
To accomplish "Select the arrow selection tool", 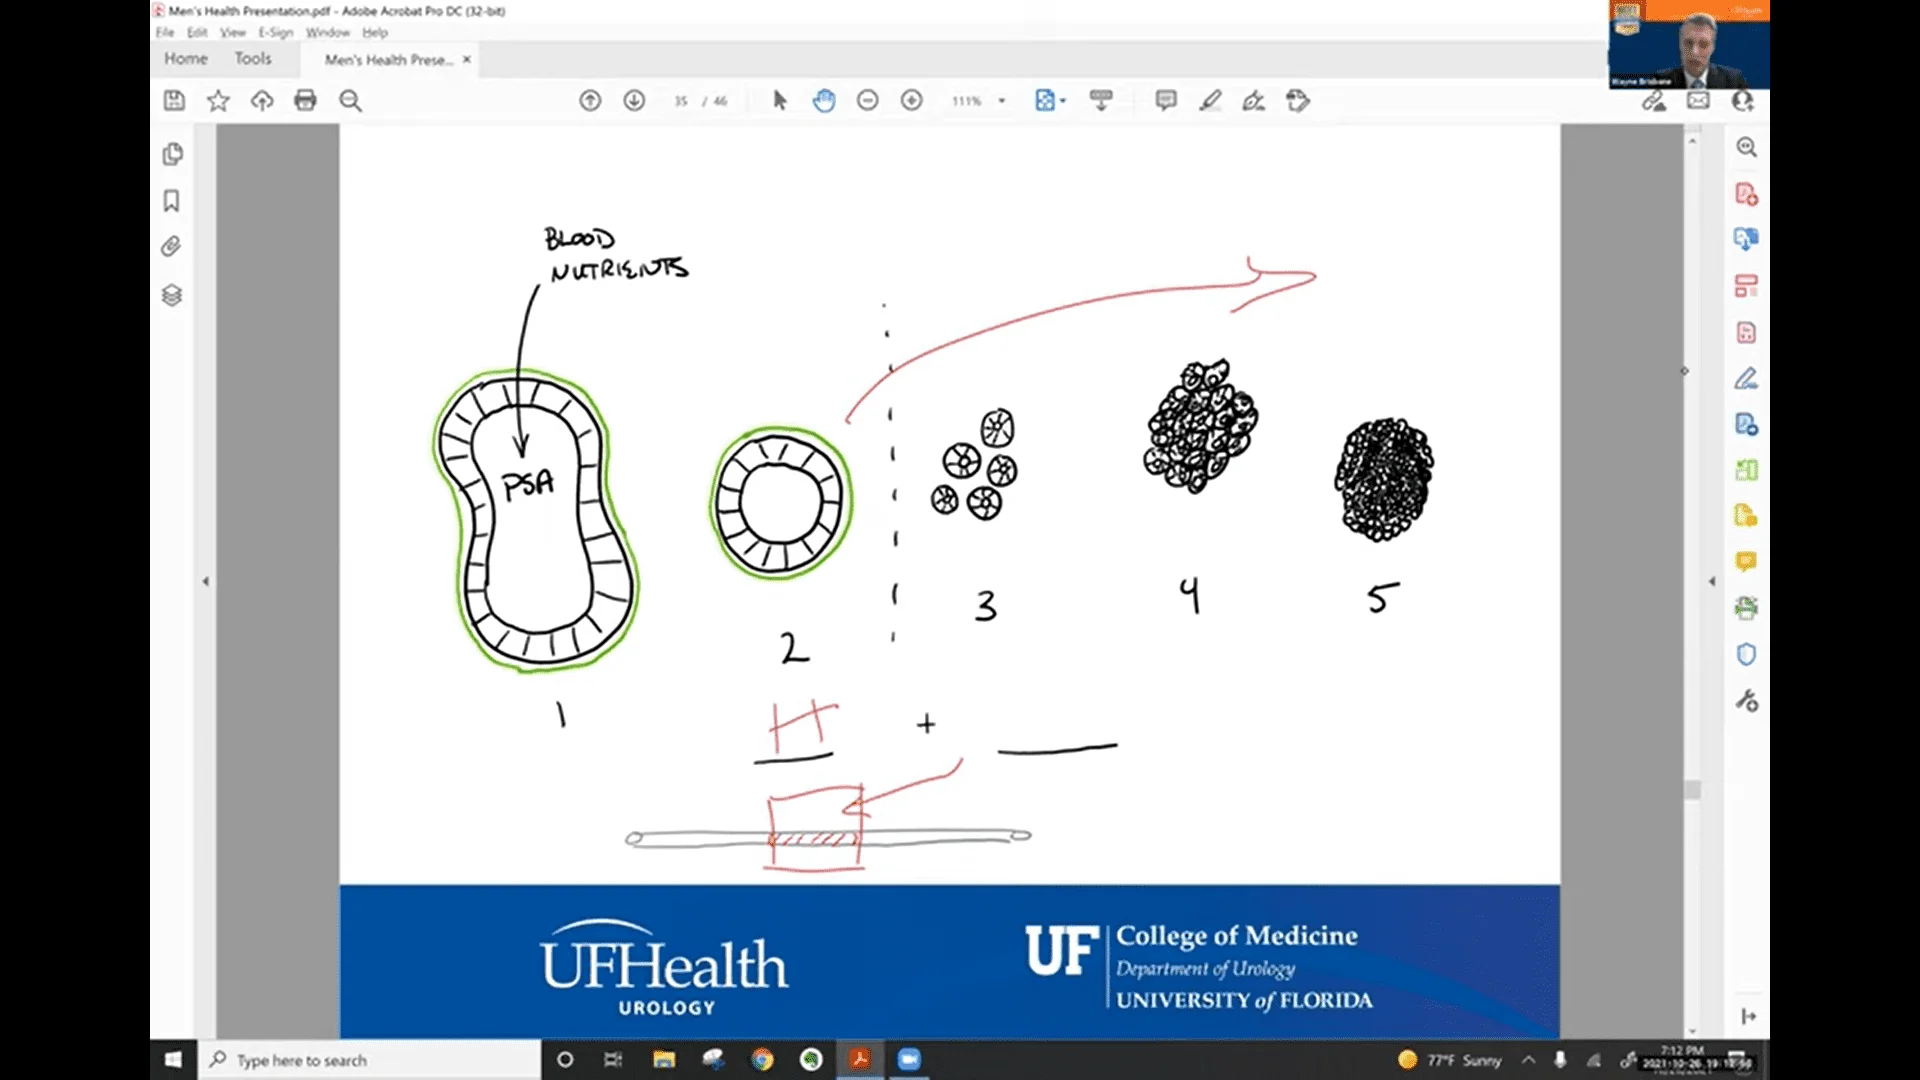I will click(x=780, y=100).
